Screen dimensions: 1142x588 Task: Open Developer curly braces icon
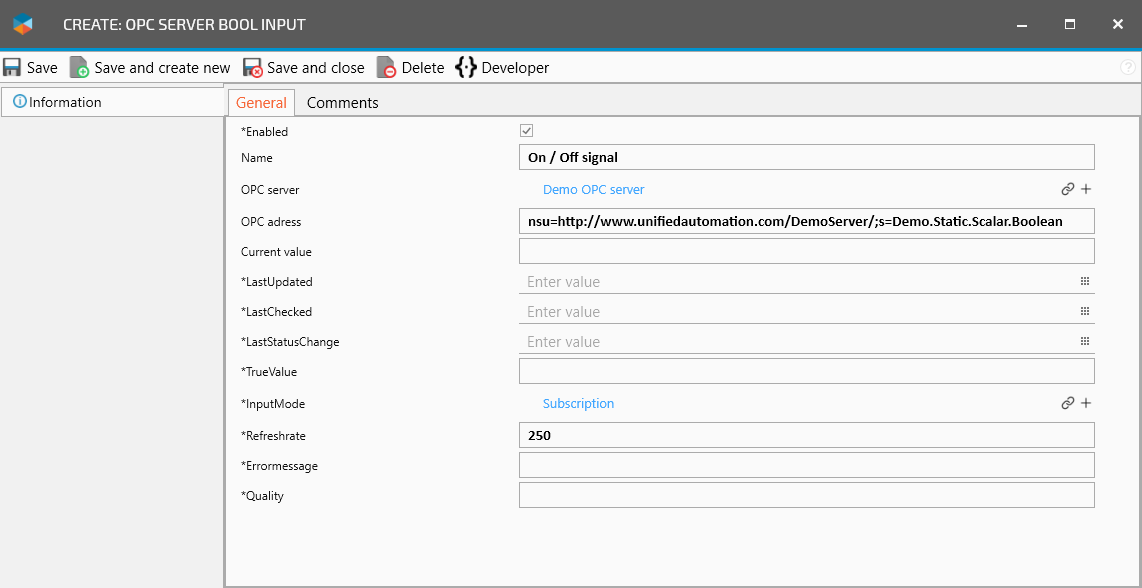(x=466, y=68)
